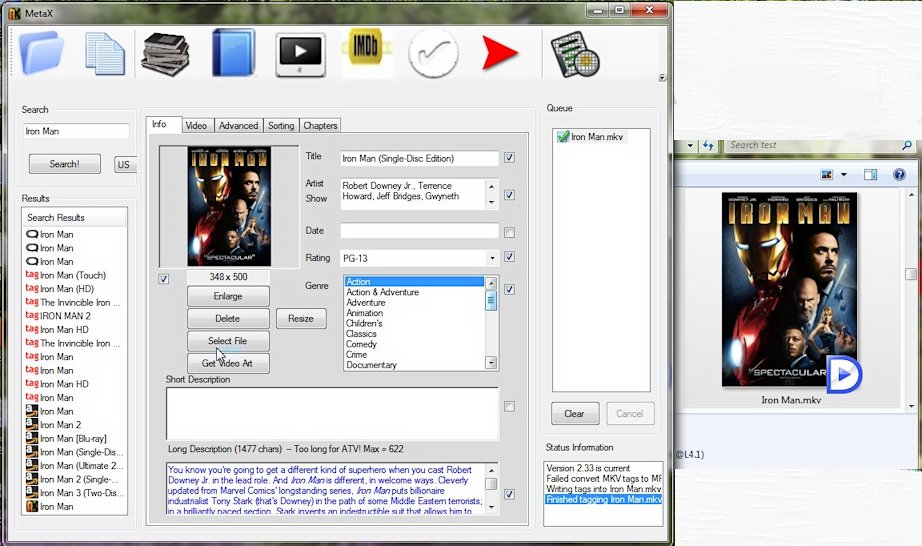Toggle the Rating checkbox

tap(509, 257)
